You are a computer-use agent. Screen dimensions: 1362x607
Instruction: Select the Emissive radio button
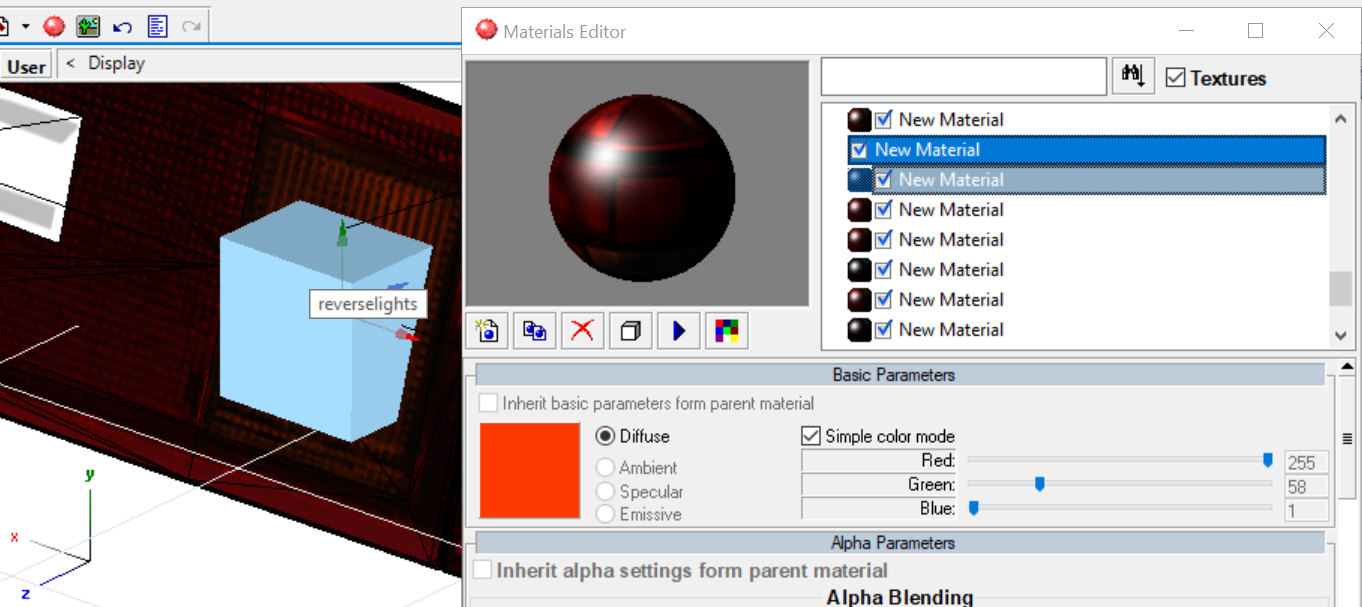point(605,514)
